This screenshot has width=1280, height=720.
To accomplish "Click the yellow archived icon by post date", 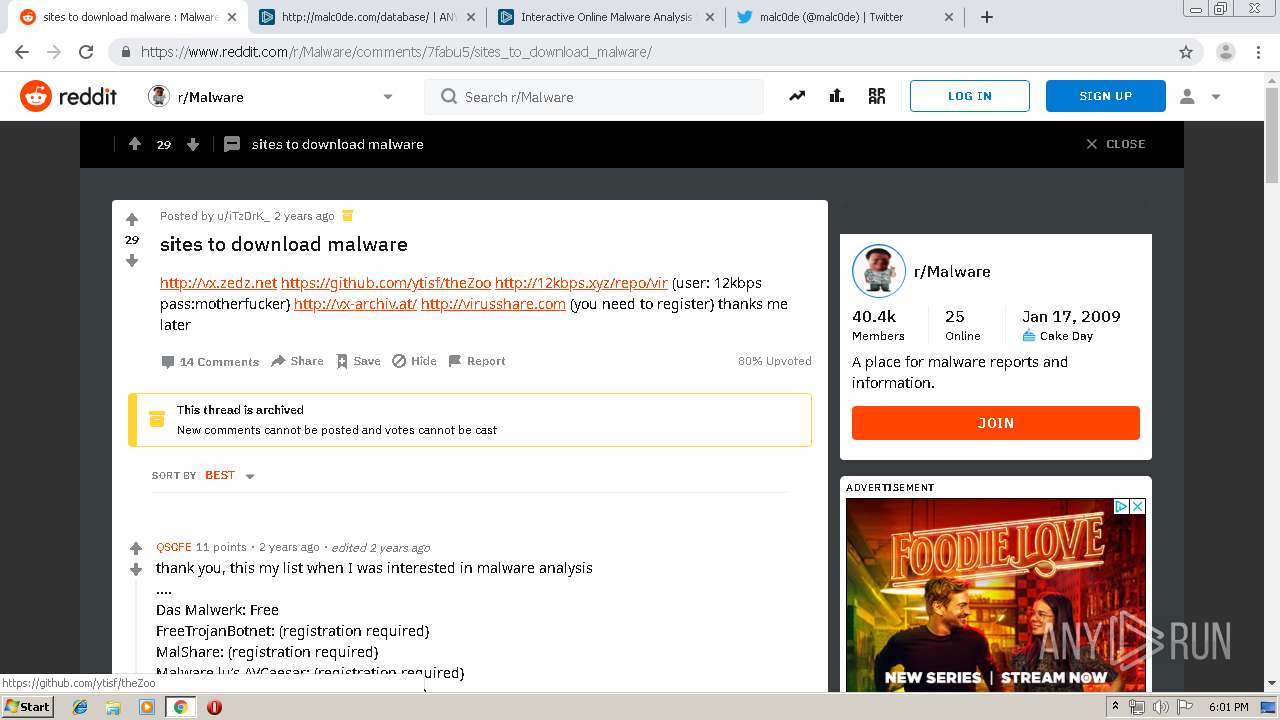I will [347, 215].
